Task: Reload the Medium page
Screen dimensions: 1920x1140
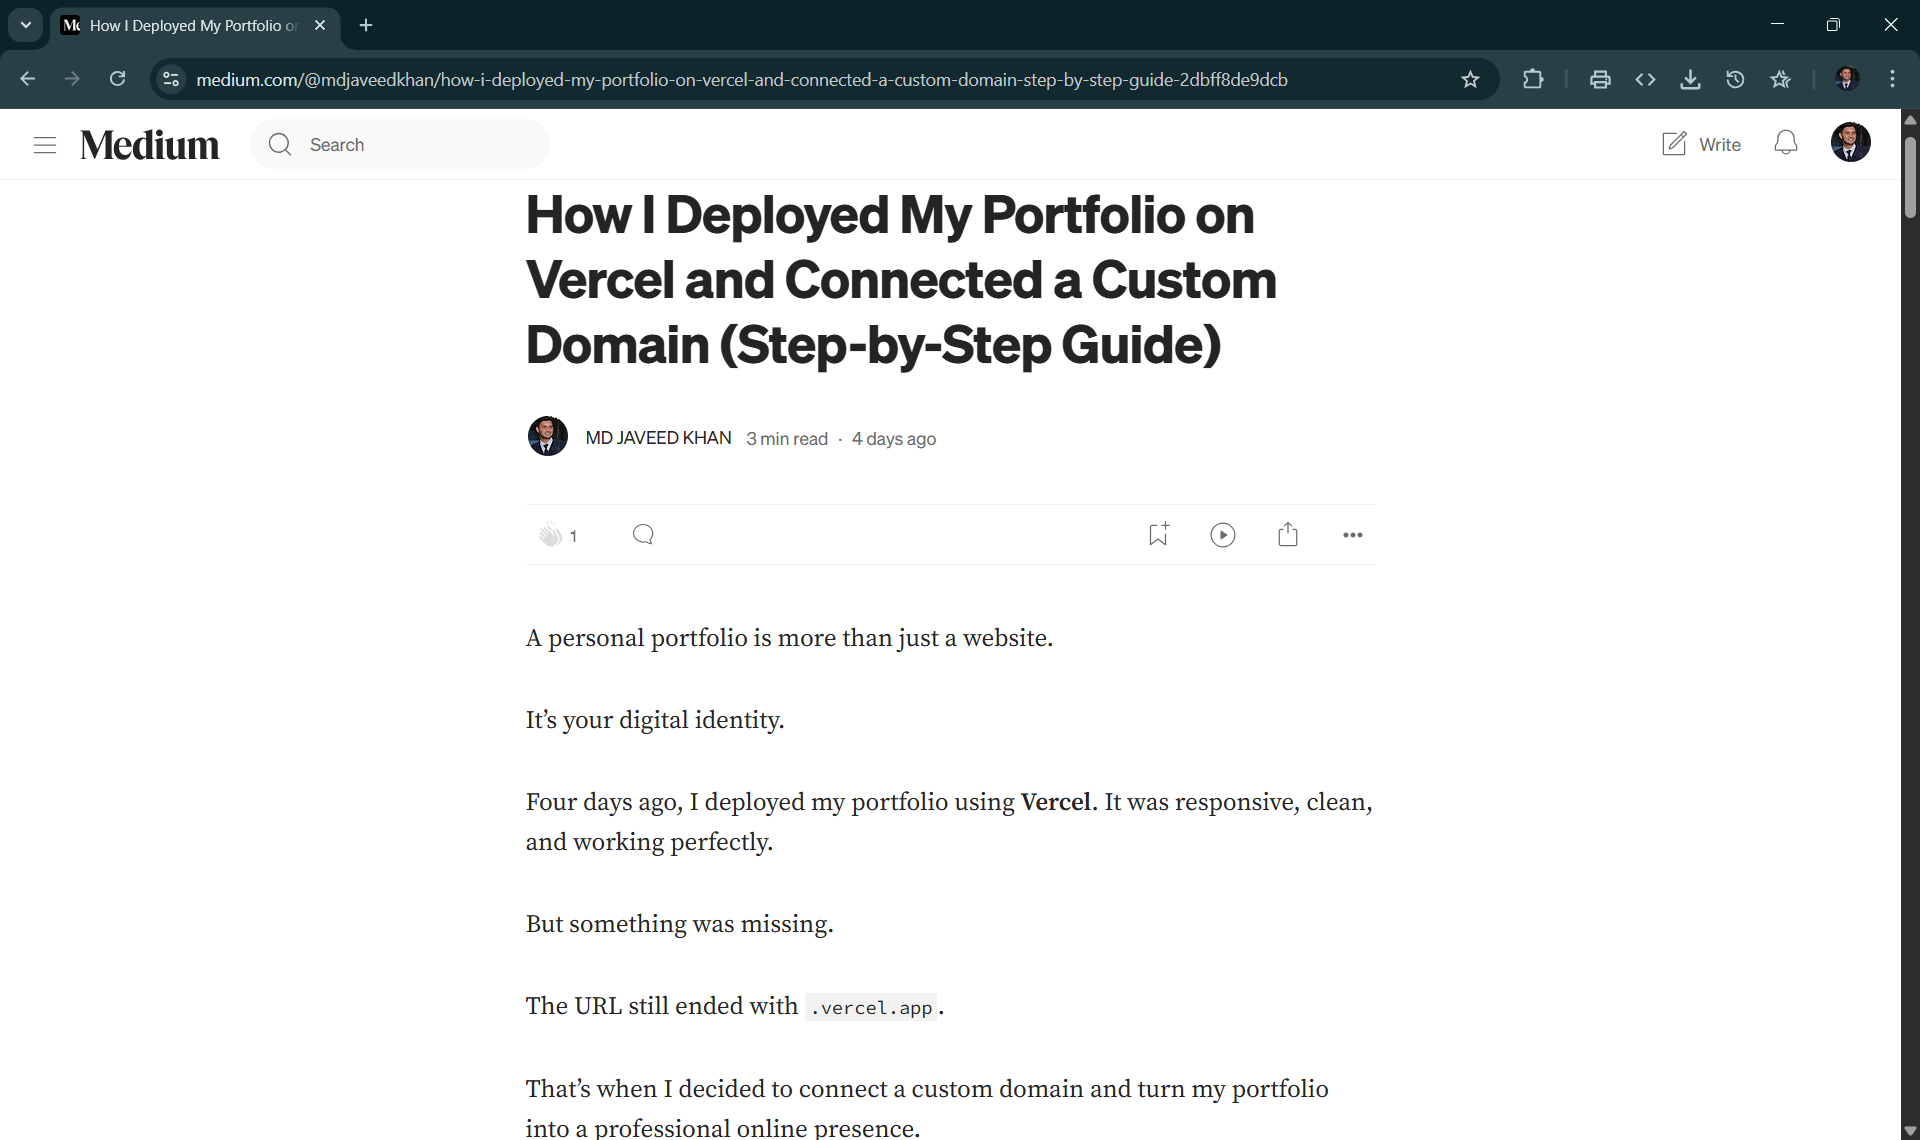Action: 117,79
